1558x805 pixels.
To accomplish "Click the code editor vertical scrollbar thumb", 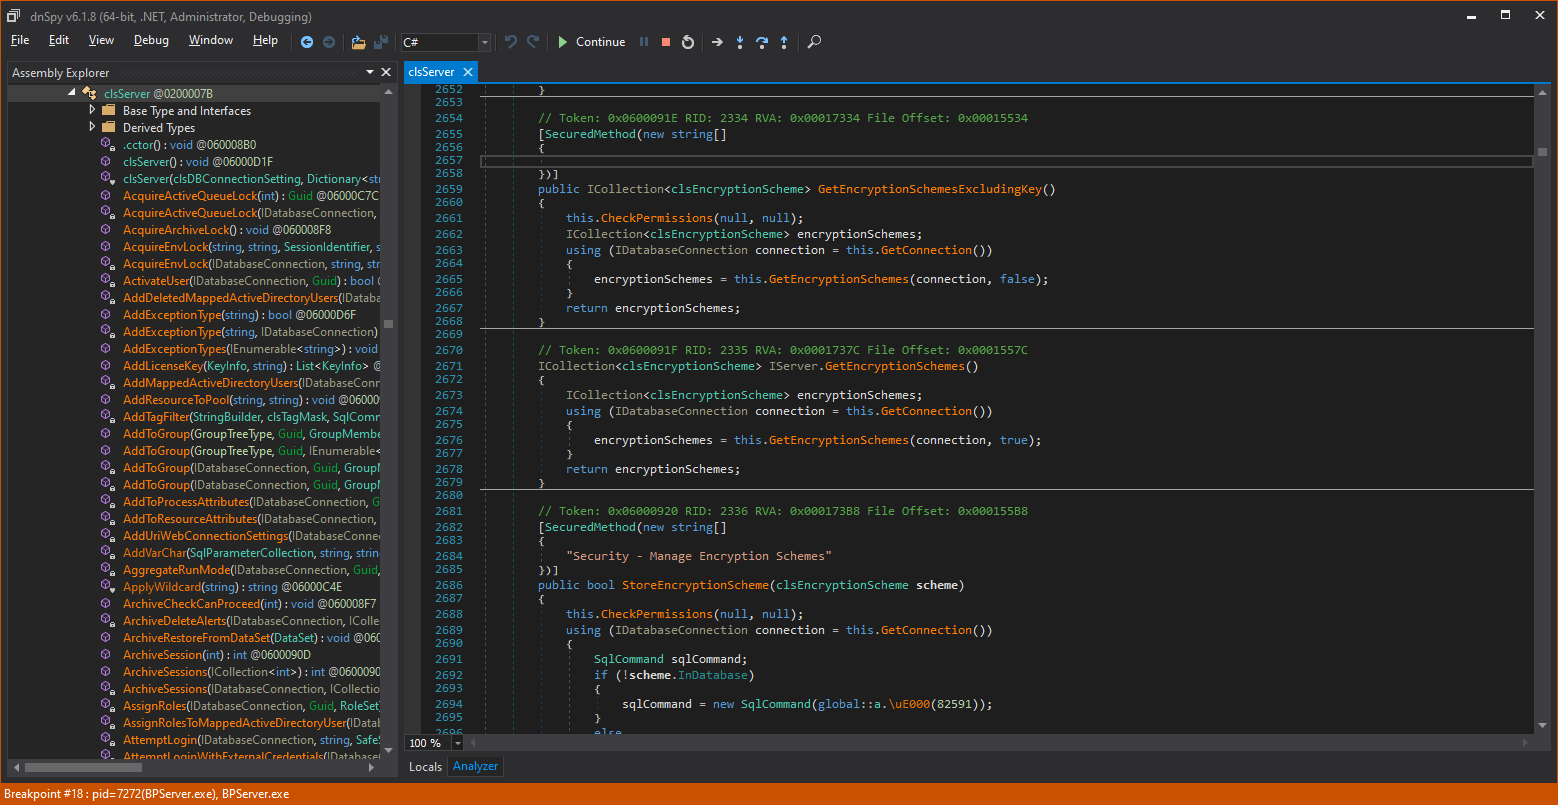I will point(1542,152).
